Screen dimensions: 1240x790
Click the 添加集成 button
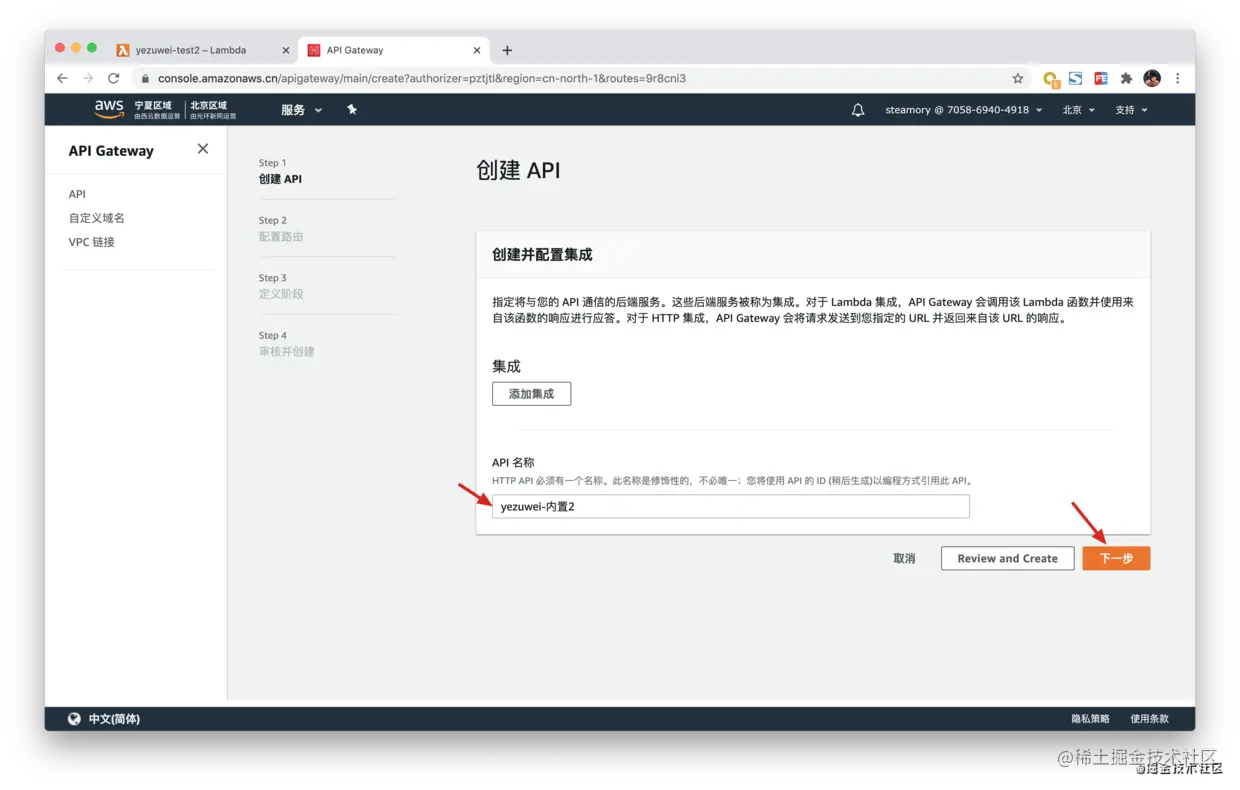531,394
